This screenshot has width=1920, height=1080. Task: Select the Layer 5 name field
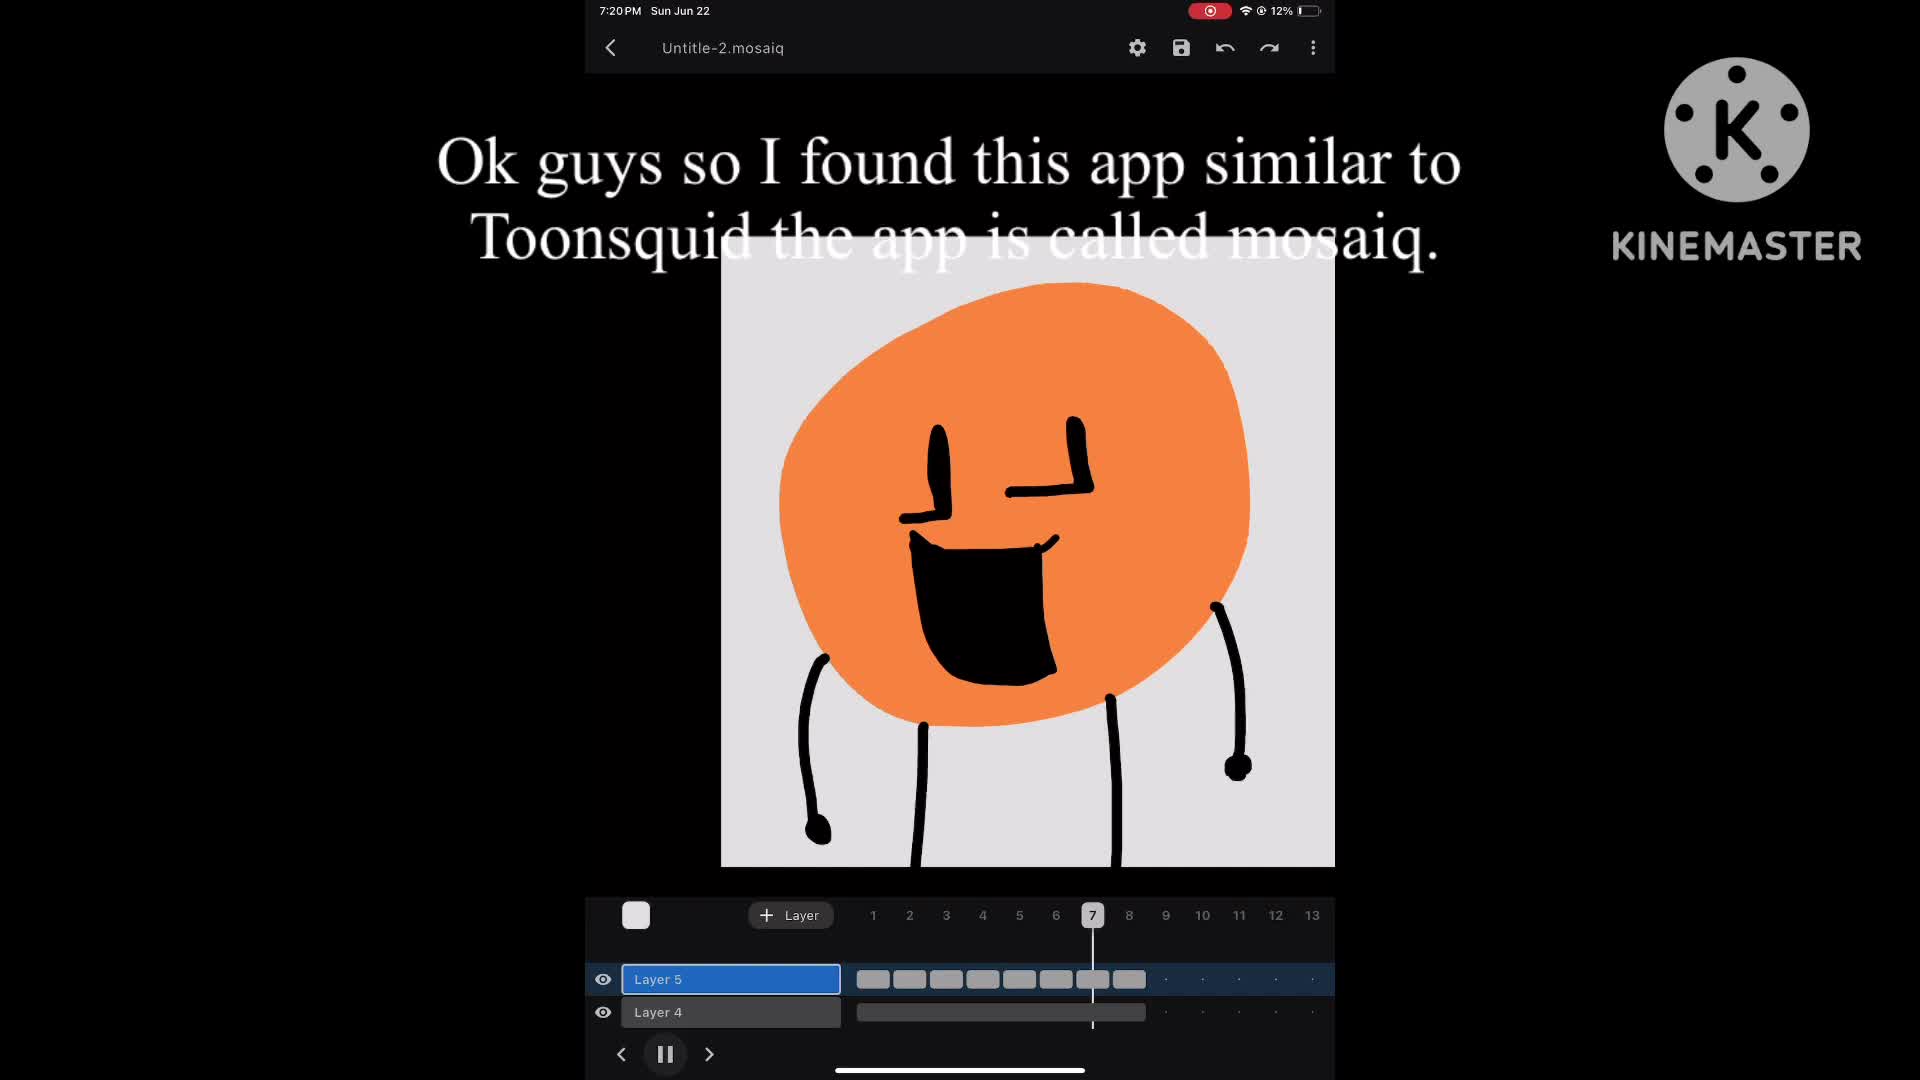point(731,979)
